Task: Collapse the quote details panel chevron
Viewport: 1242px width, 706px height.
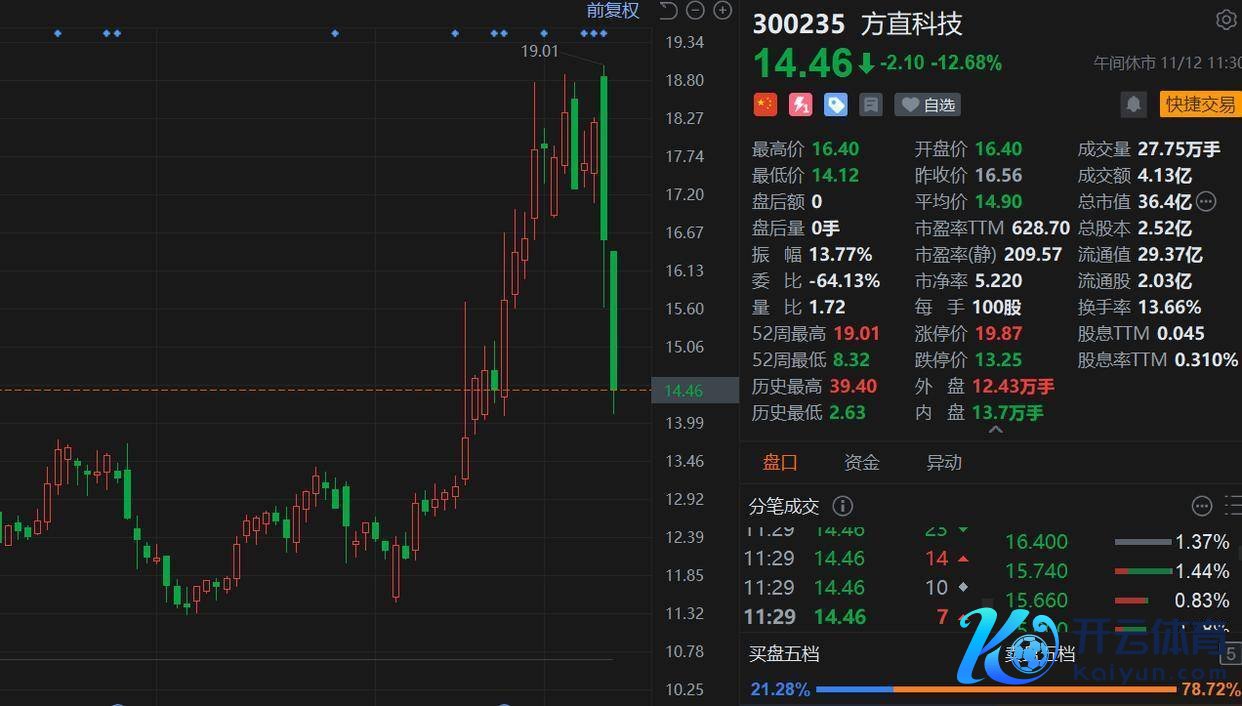Action: tap(995, 430)
